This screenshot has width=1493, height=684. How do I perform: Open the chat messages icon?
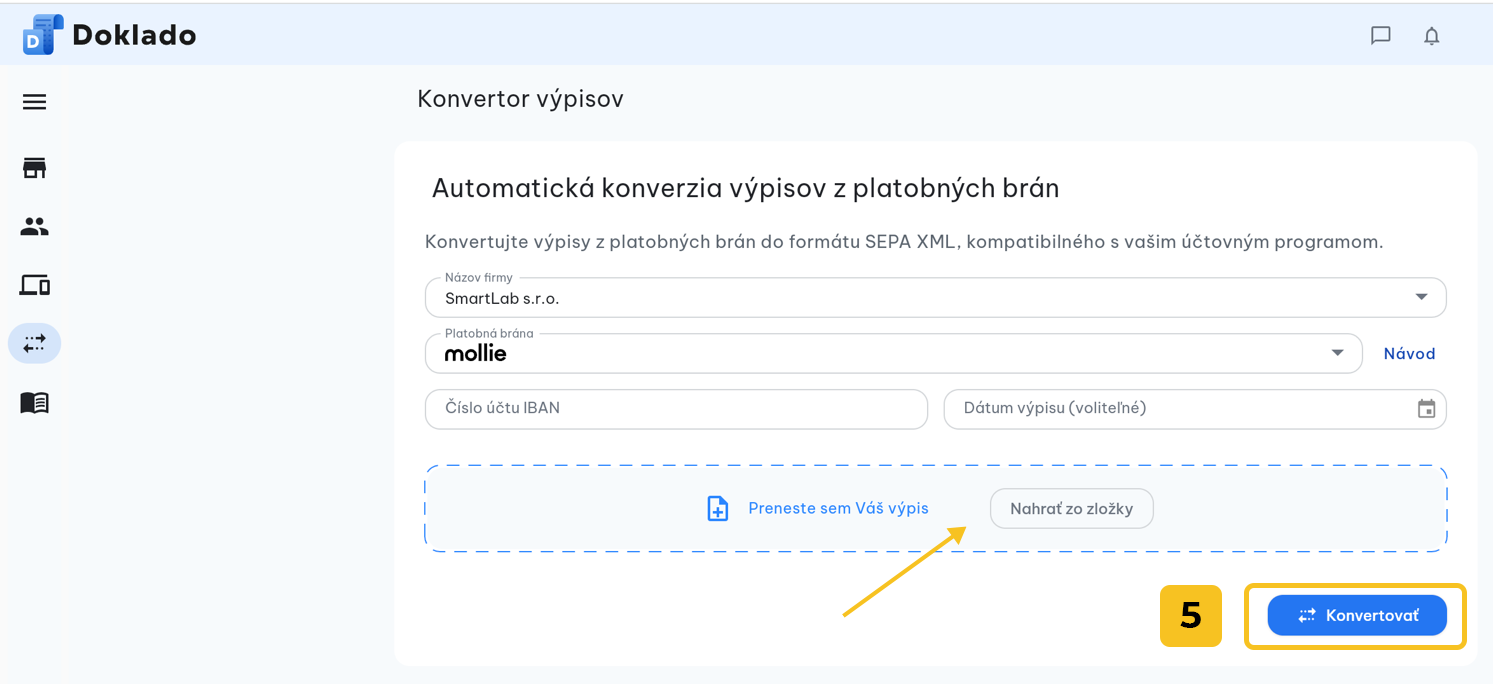pyautogui.click(x=1381, y=36)
